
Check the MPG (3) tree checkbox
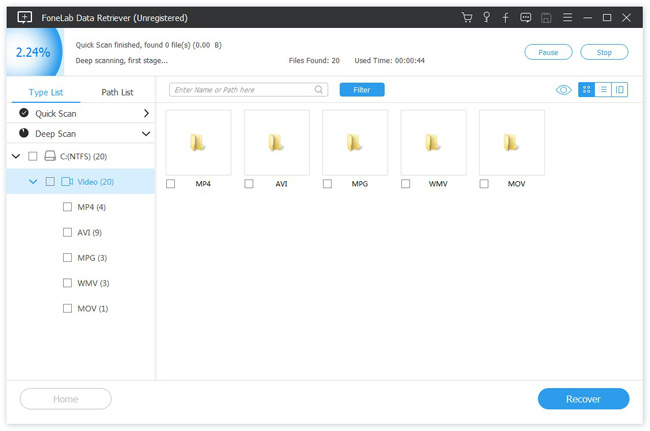tap(67, 257)
